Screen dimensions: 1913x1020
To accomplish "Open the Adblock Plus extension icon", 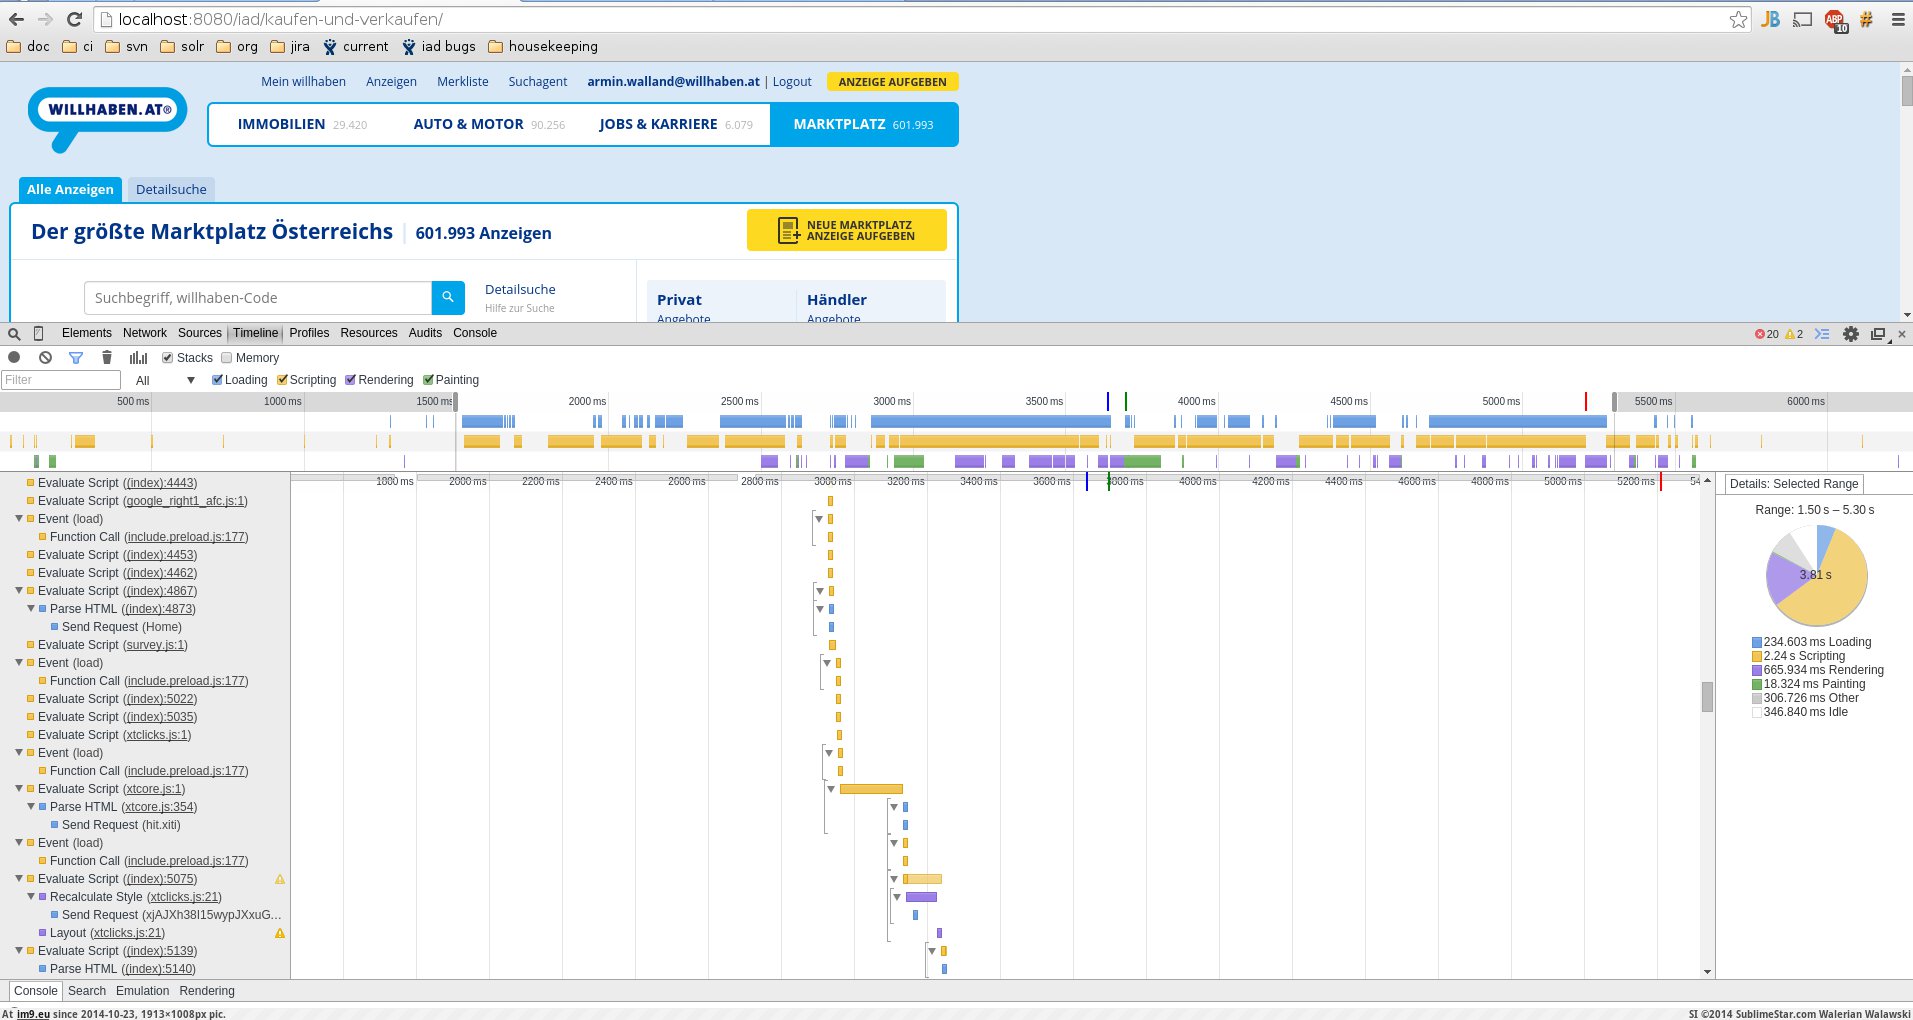I will (1835, 20).
